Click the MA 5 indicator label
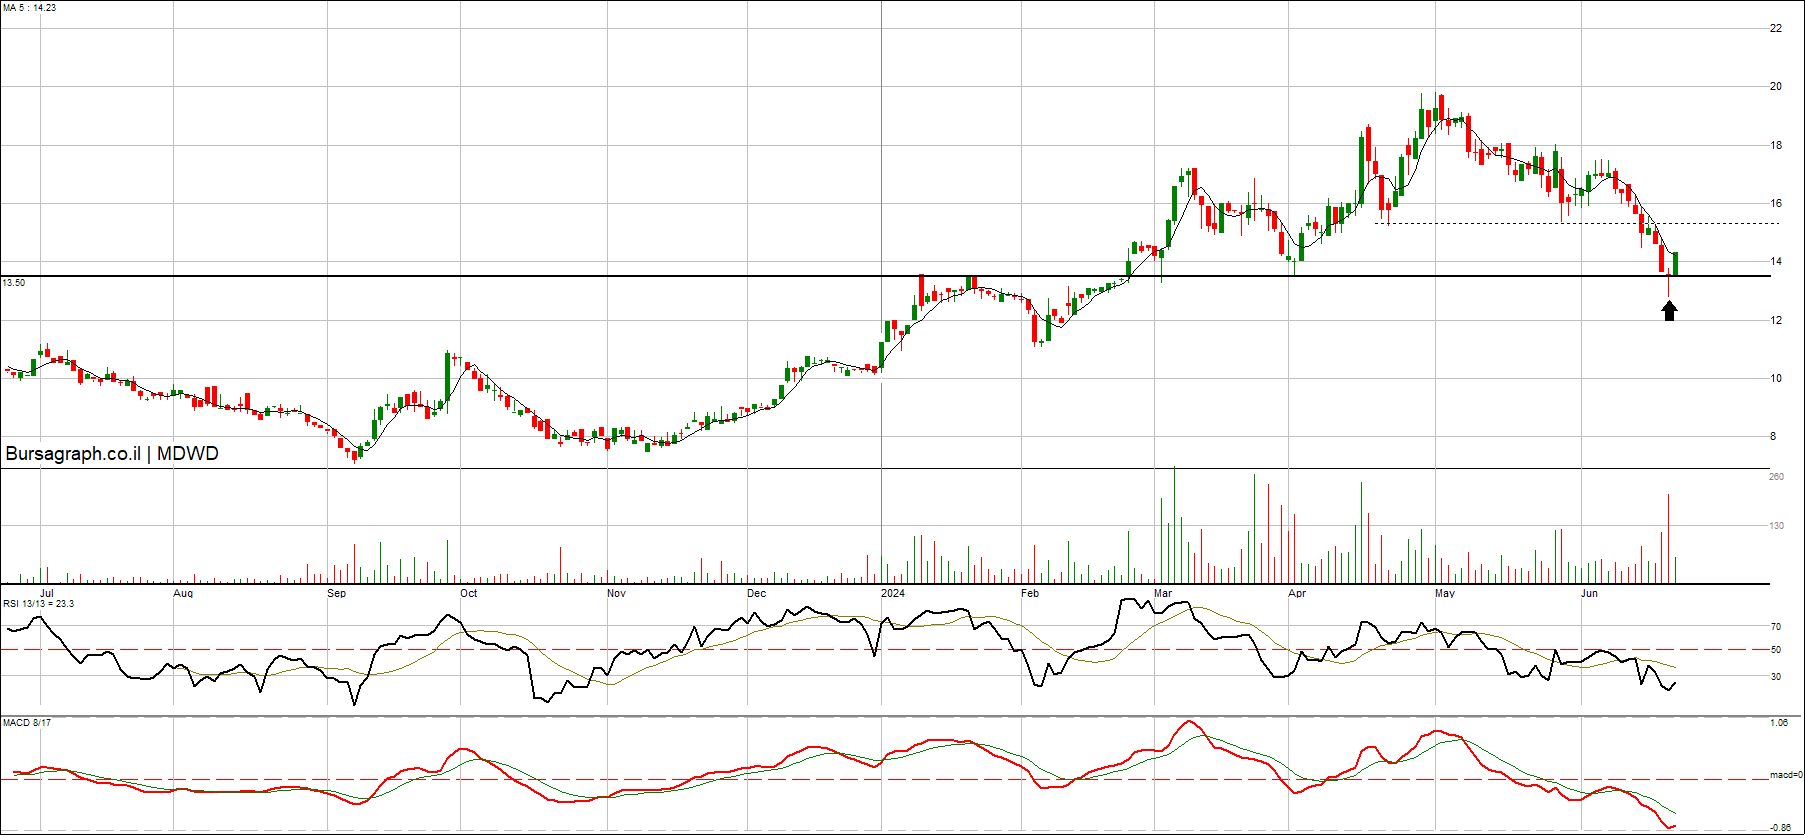 [30, 8]
